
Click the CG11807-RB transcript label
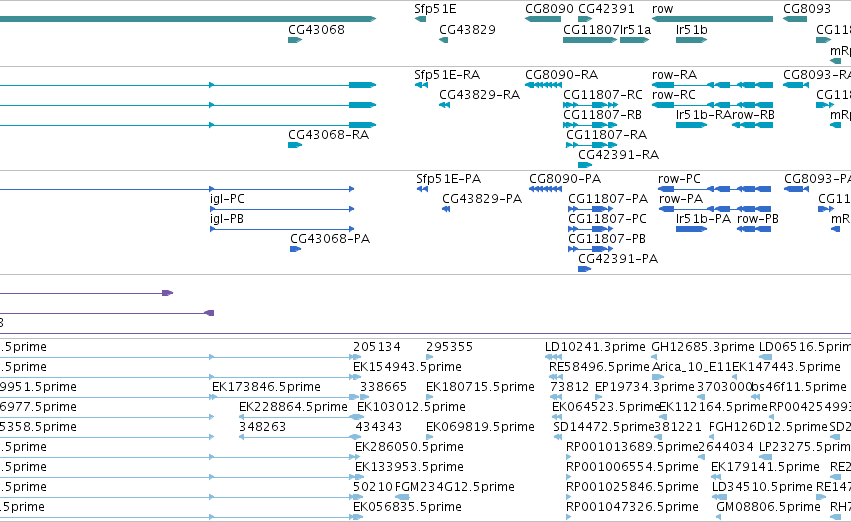tap(602, 115)
